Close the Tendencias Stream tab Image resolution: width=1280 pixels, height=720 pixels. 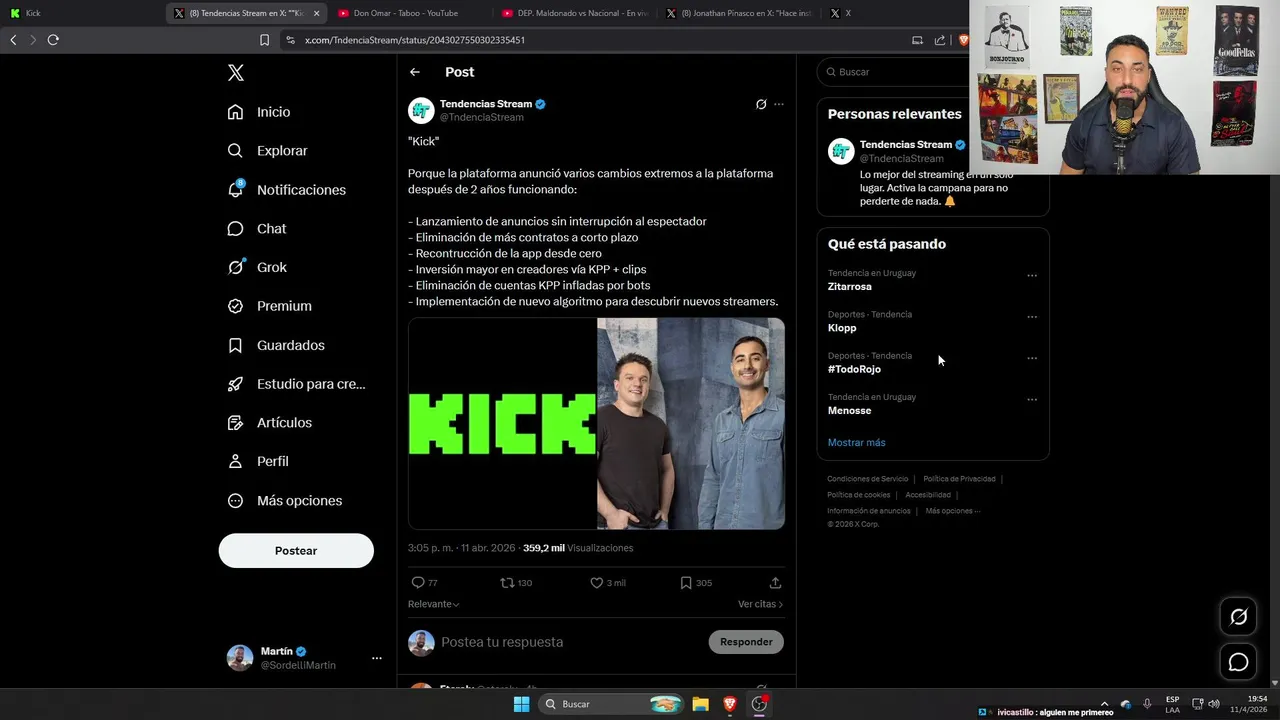(x=317, y=13)
